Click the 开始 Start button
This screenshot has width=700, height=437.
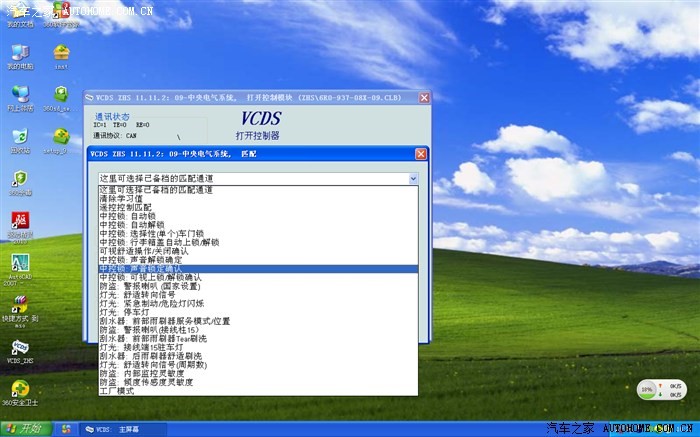[x=26, y=429]
